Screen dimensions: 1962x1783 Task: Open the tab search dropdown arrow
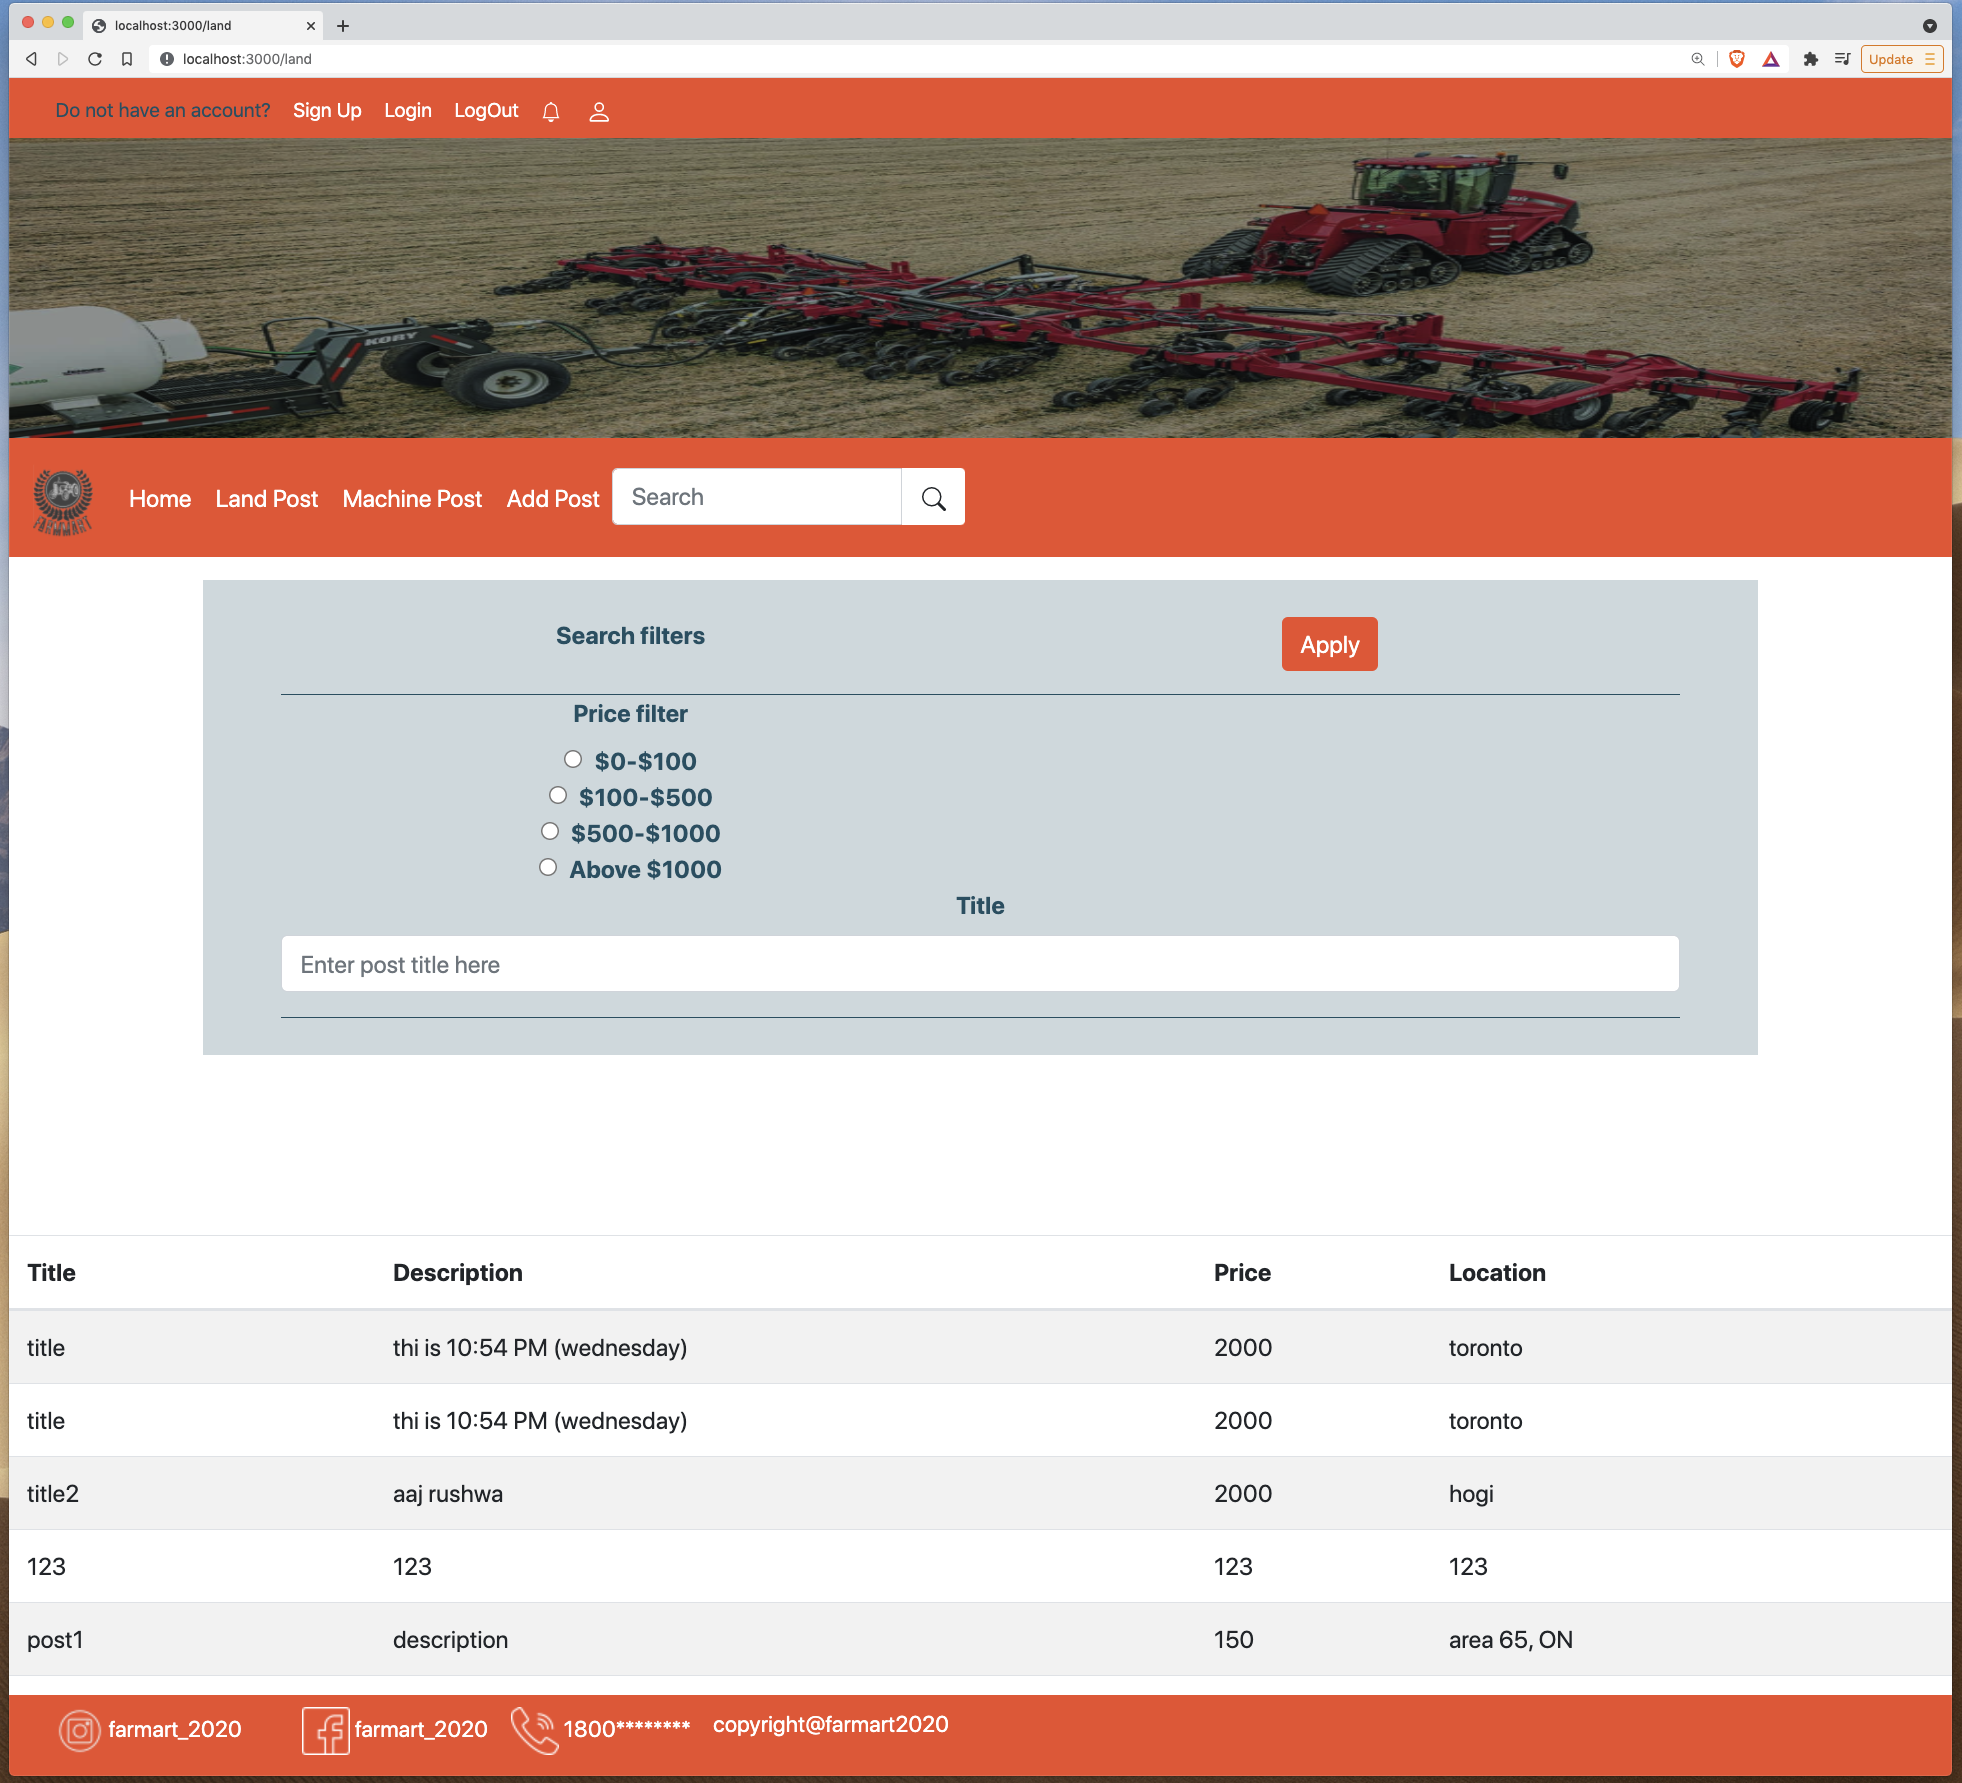point(1930,26)
